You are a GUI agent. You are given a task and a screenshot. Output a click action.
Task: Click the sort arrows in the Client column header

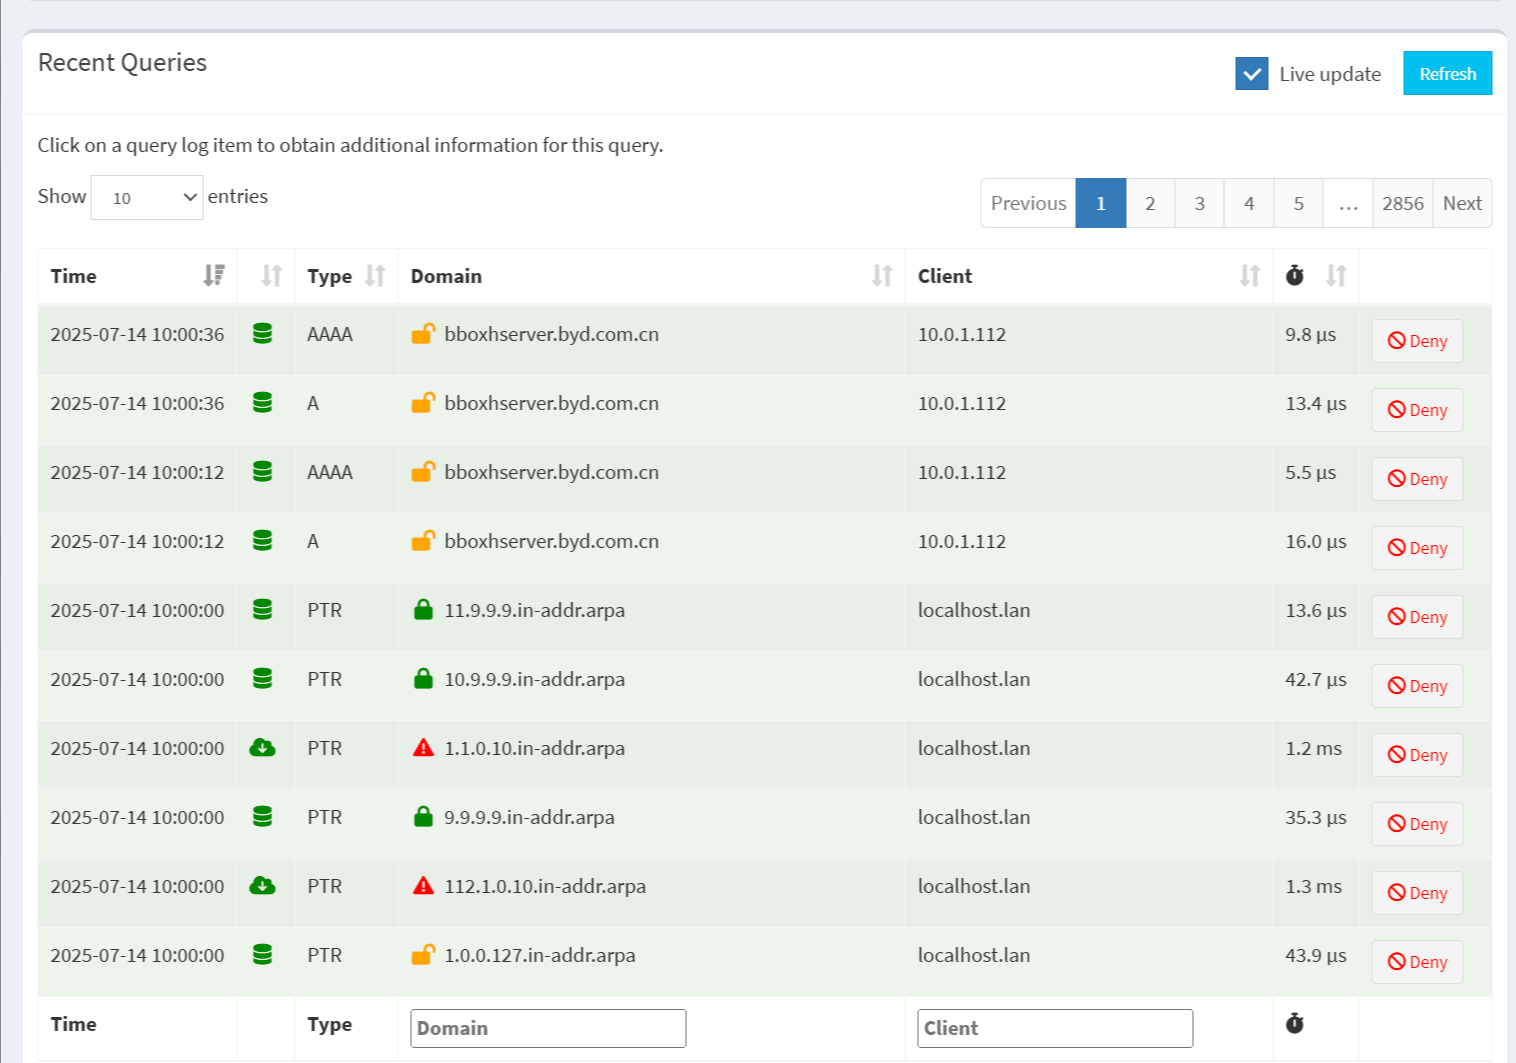[x=1250, y=276]
